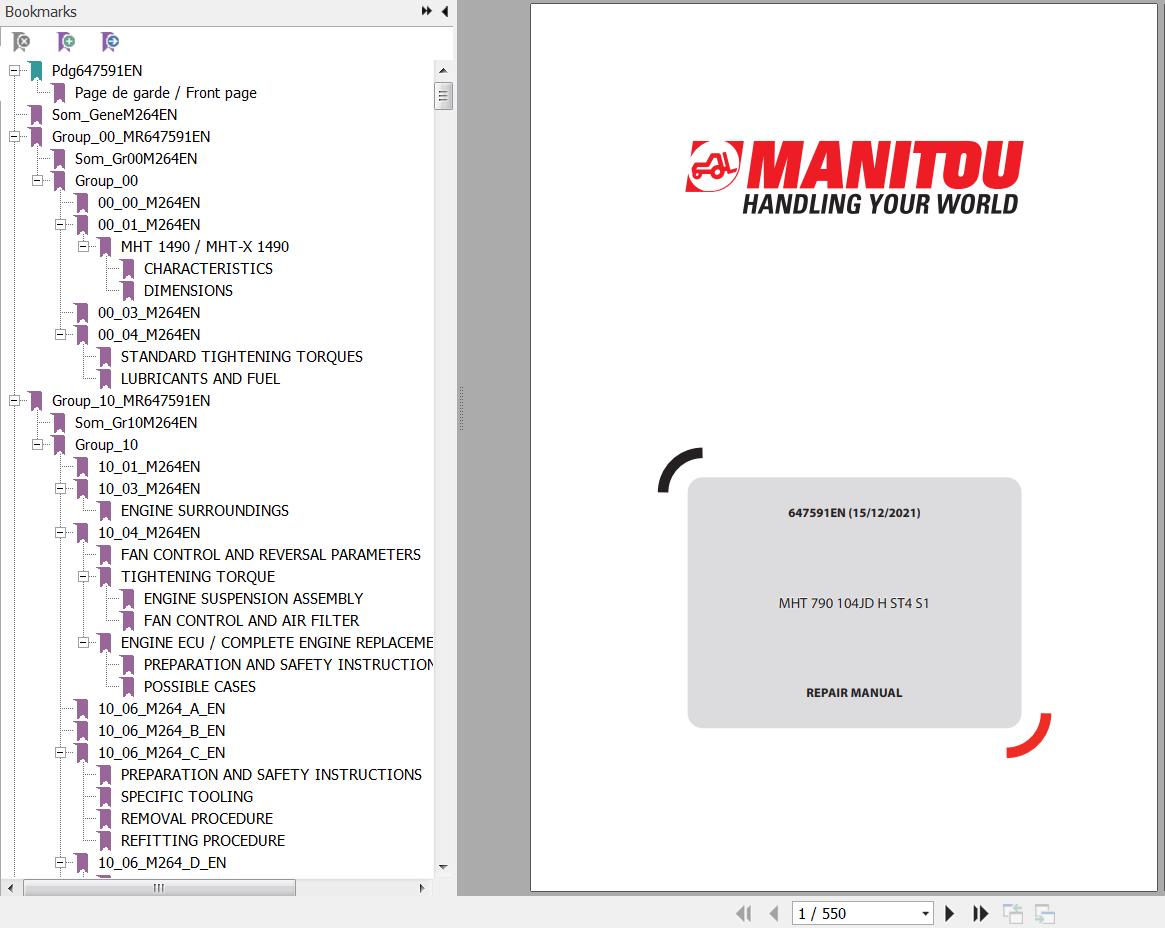Collapse the Group_00_MR647591EN bookmark
Image resolution: width=1165 pixels, height=928 pixels.
tap(14, 137)
